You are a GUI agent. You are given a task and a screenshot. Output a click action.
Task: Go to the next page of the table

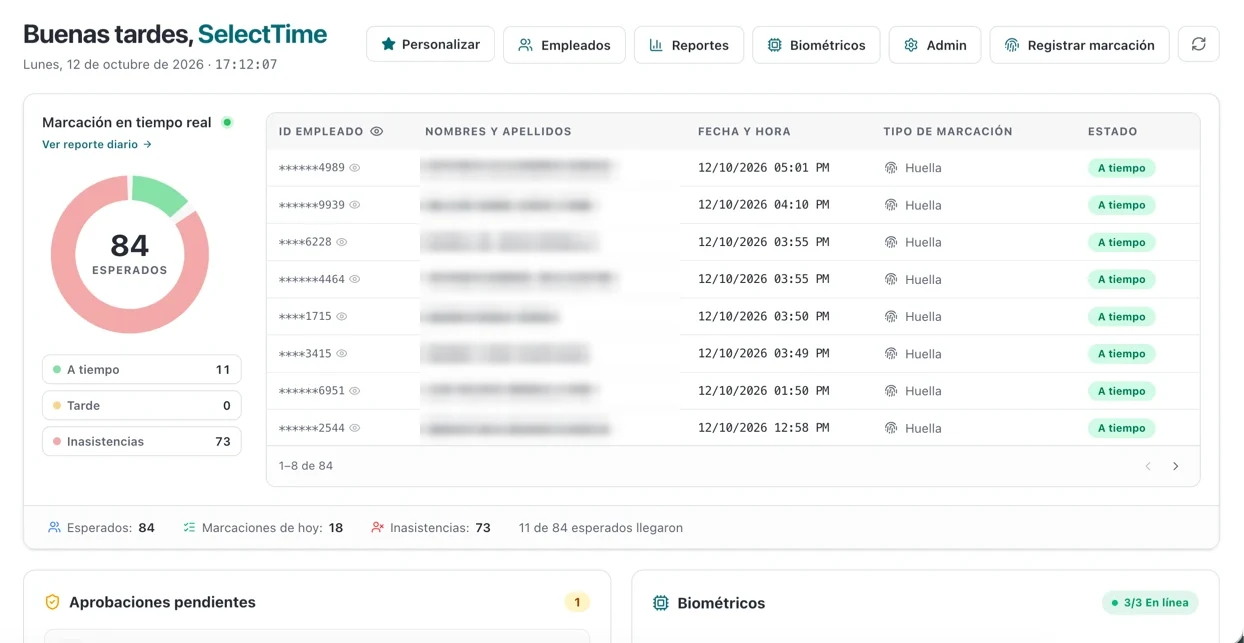pyautogui.click(x=1175, y=466)
